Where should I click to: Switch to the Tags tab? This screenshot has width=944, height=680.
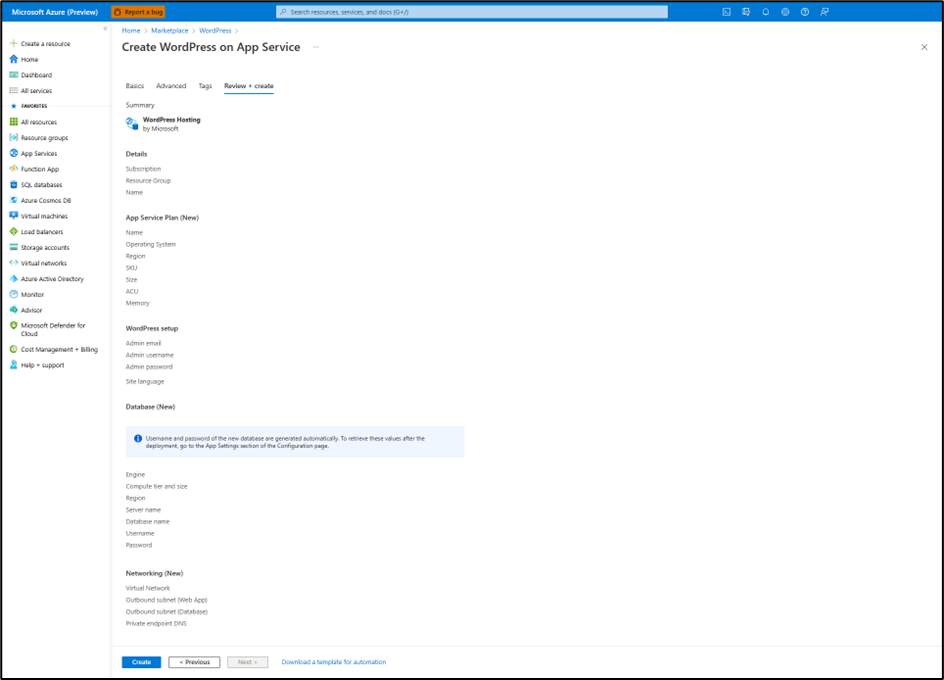(205, 86)
